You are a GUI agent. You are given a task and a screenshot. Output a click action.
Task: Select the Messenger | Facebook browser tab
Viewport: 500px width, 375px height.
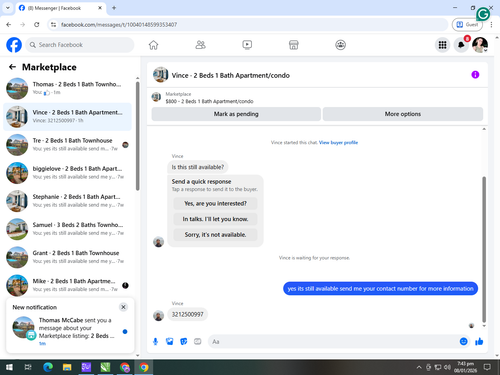point(61,8)
